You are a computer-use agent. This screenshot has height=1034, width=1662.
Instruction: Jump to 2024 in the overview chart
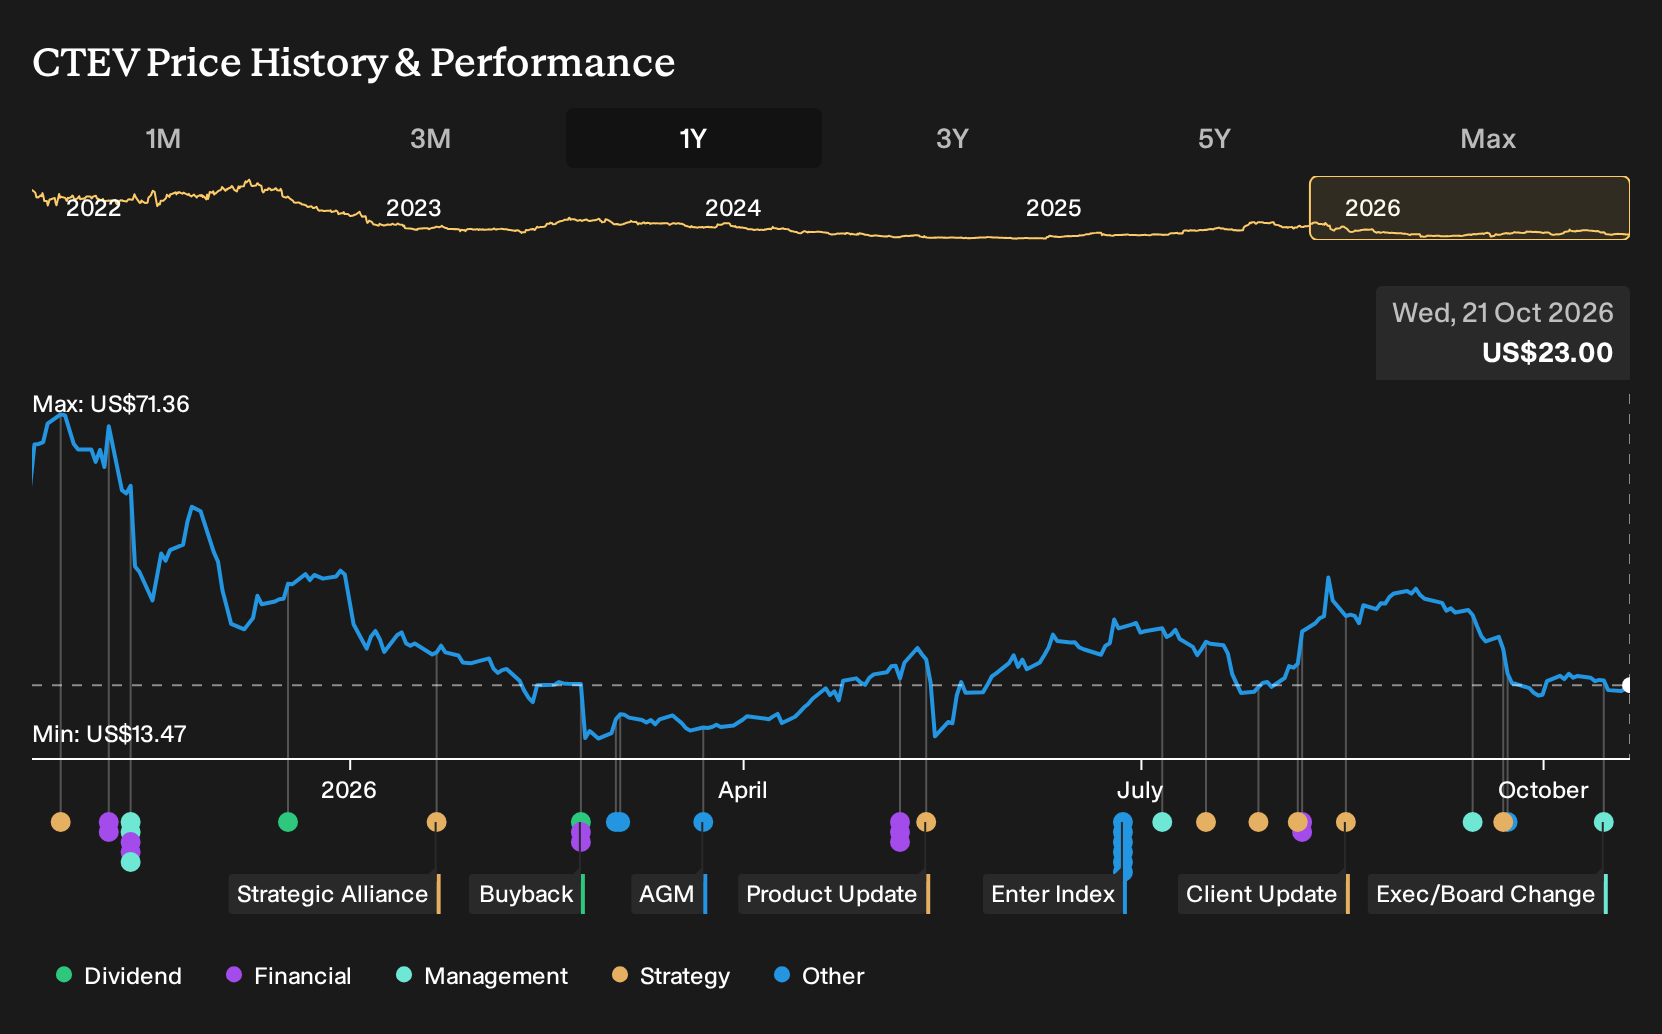point(733,208)
